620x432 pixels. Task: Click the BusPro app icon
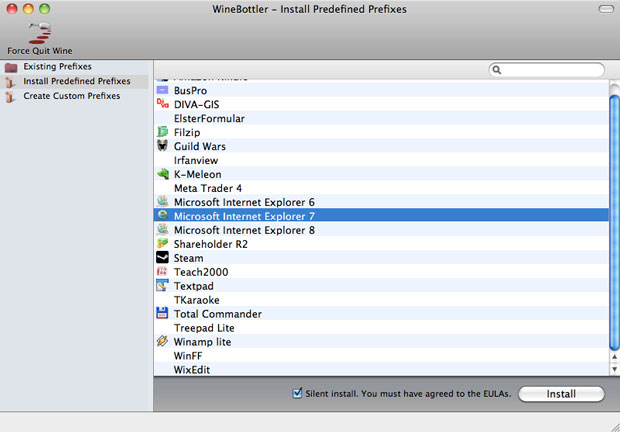[x=163, y=90]
